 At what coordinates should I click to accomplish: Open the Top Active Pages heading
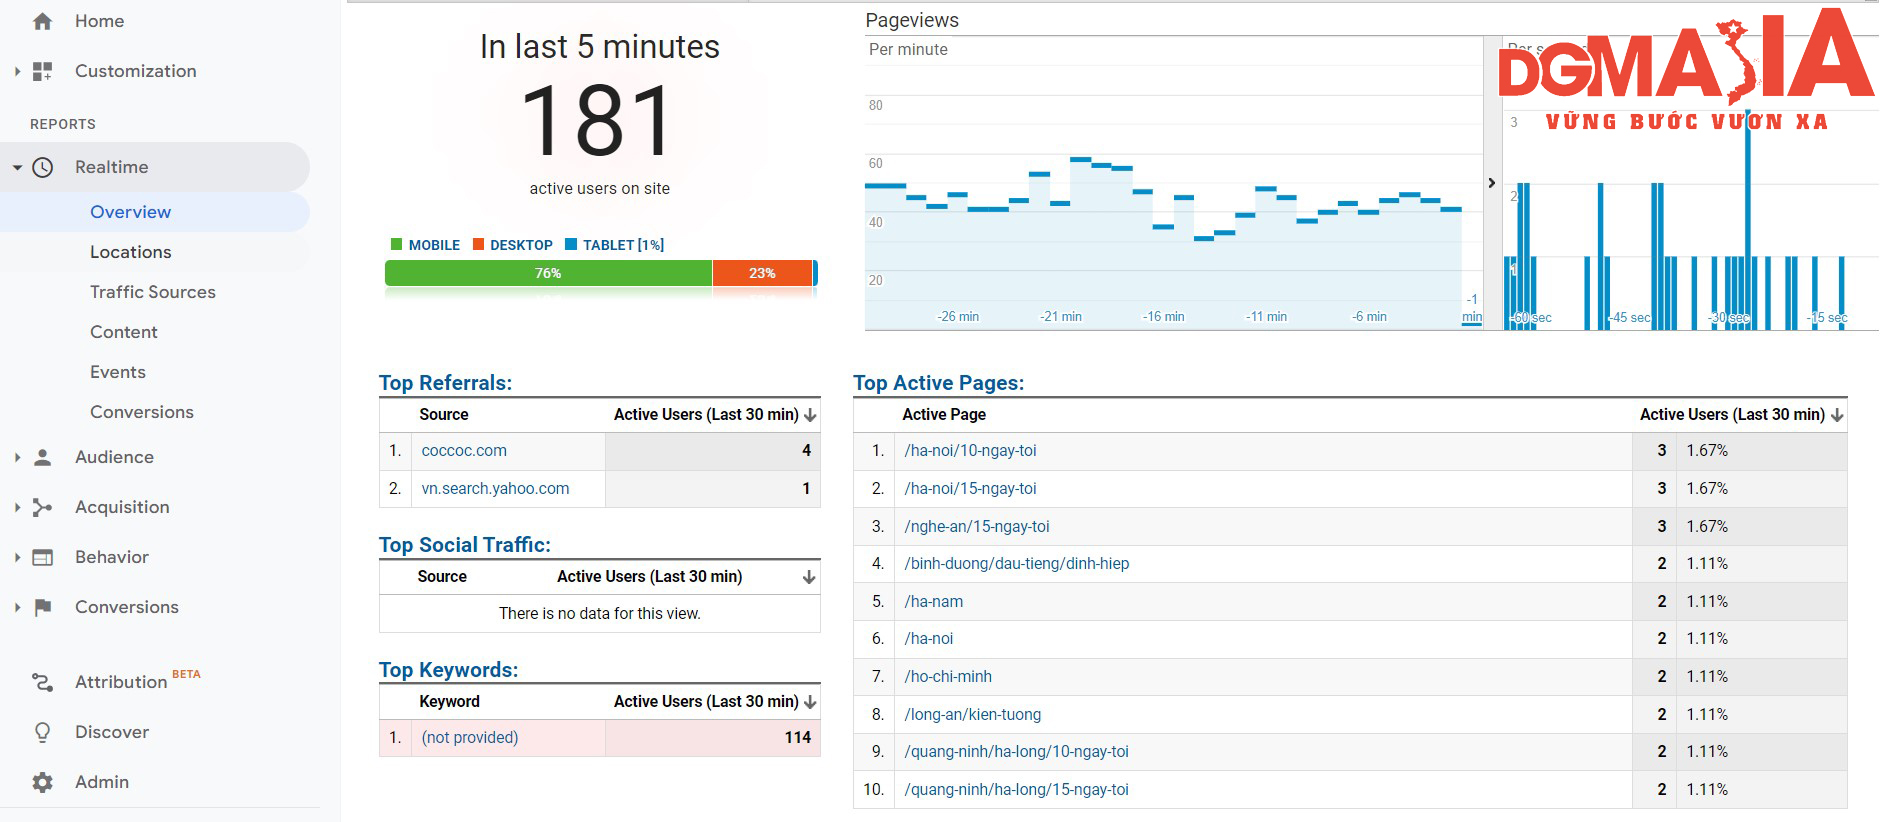(938, 383)
